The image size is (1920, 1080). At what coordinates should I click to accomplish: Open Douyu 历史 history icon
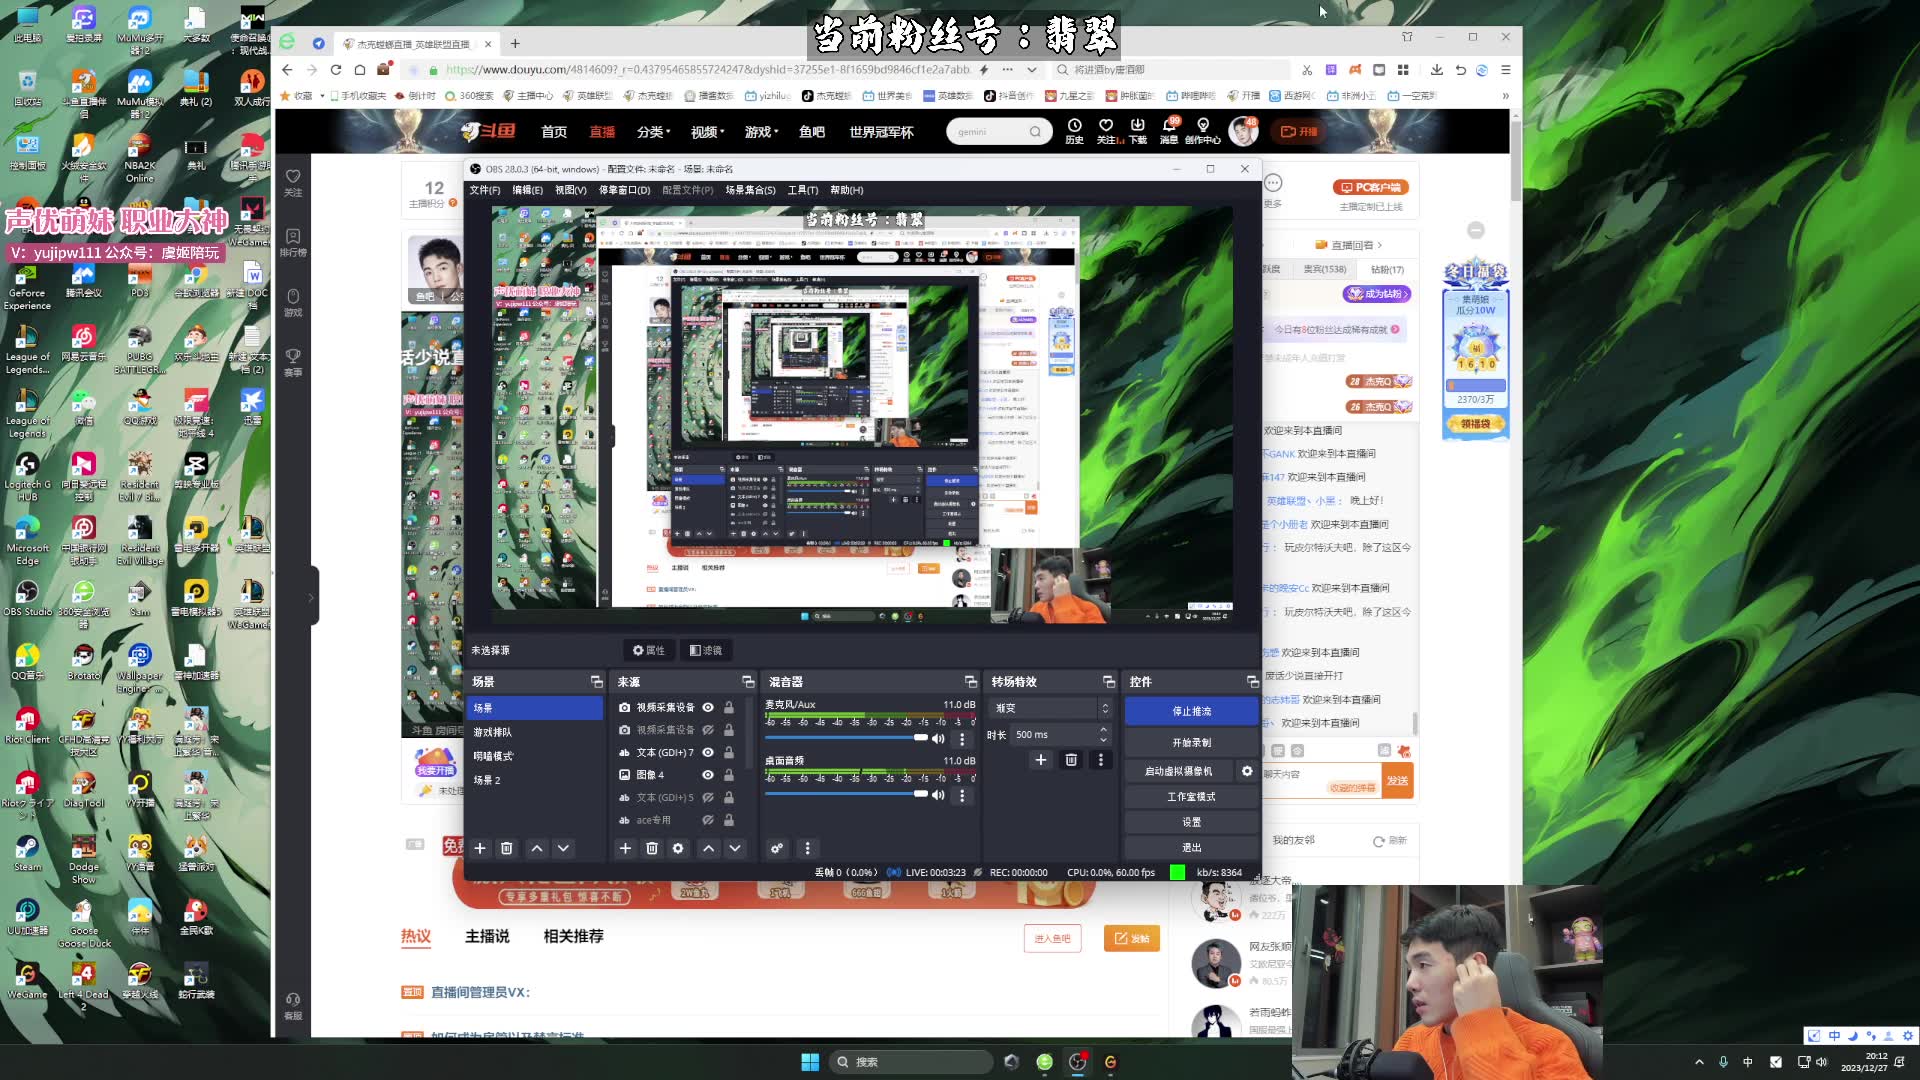click(1074, 130)
